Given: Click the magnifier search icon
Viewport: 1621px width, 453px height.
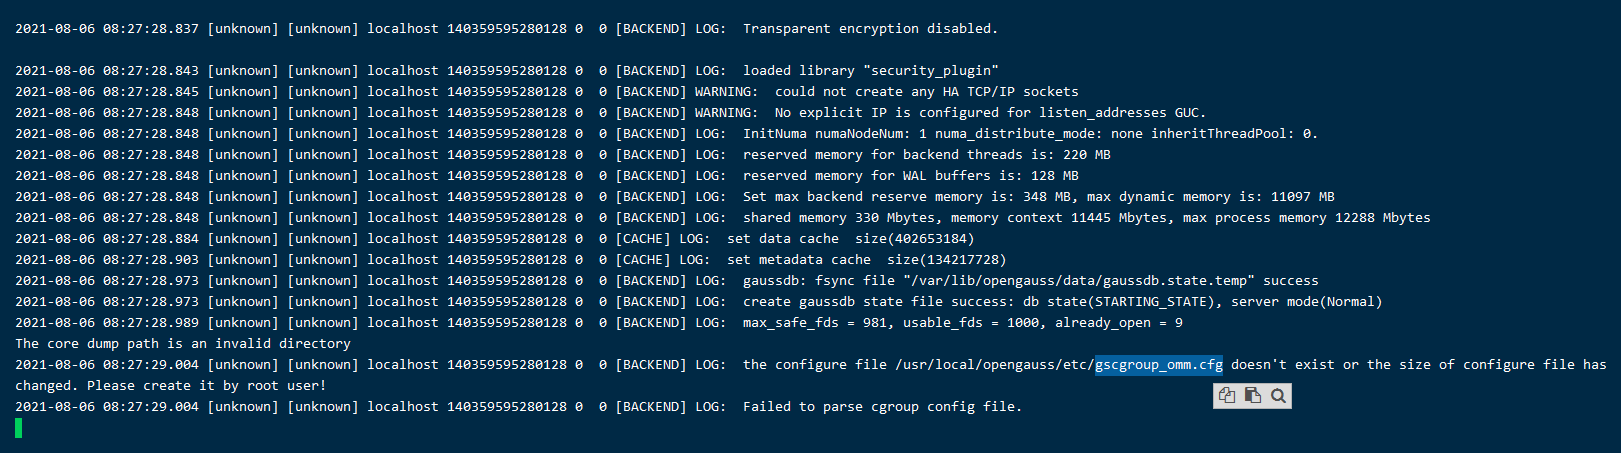Looking at the screenshot, I should 1278,396.
